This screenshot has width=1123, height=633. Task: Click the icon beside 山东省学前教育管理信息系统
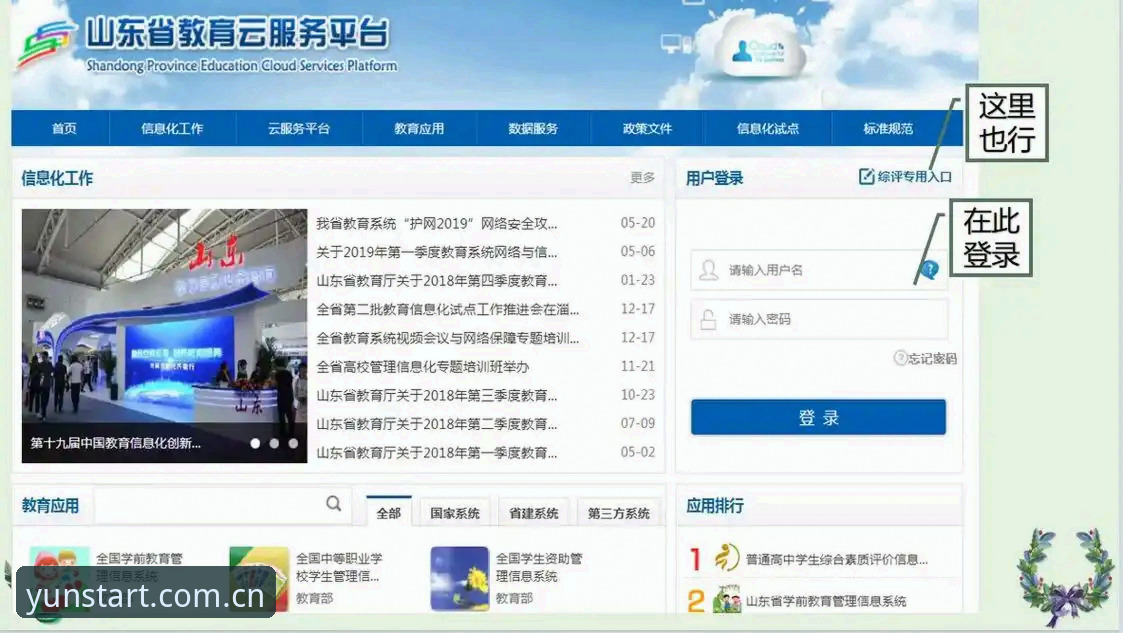tap(727, 600)
